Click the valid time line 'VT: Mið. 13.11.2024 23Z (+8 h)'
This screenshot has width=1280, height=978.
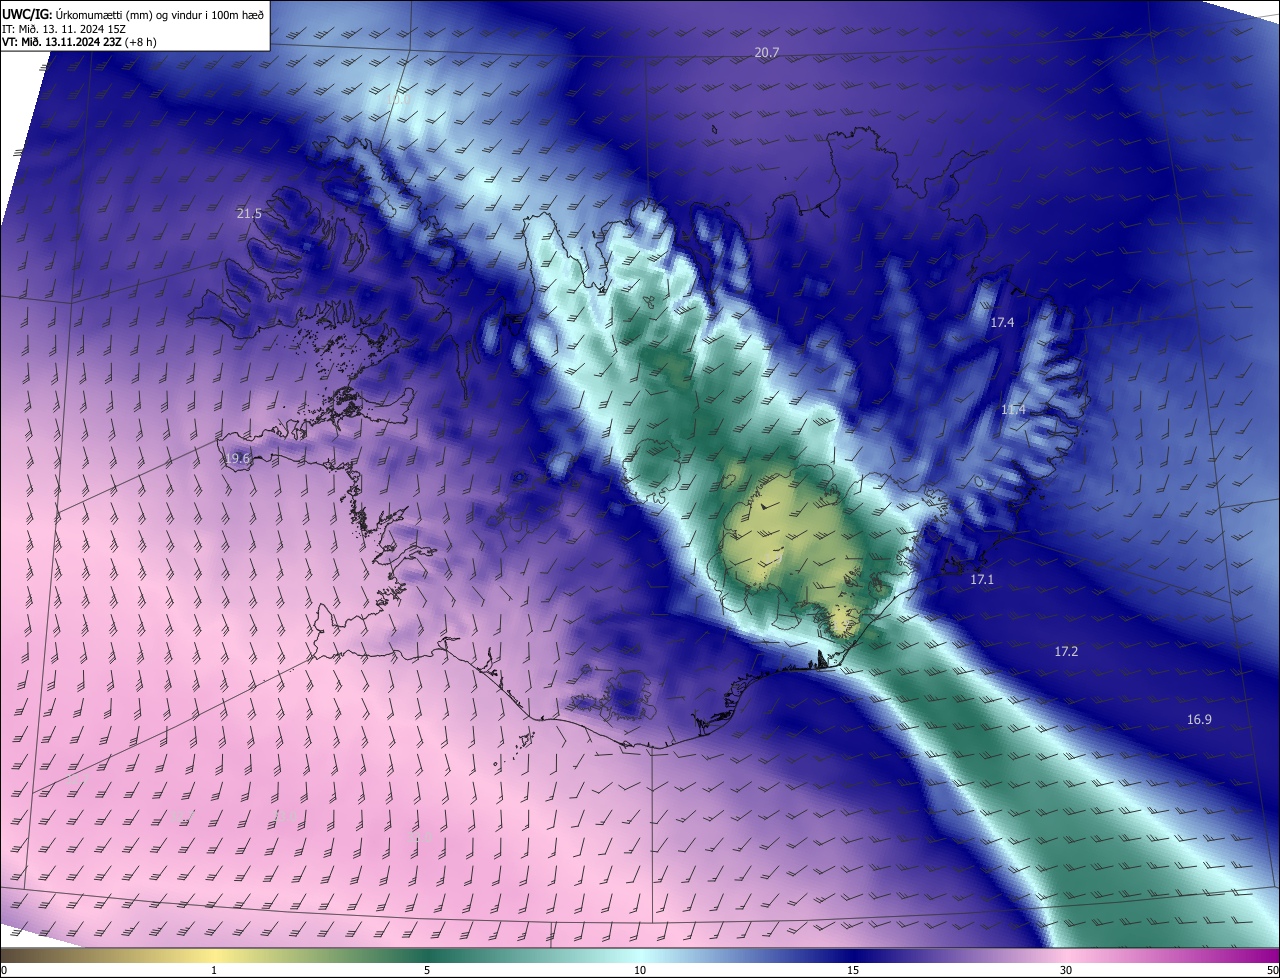(x=79, y=42)
